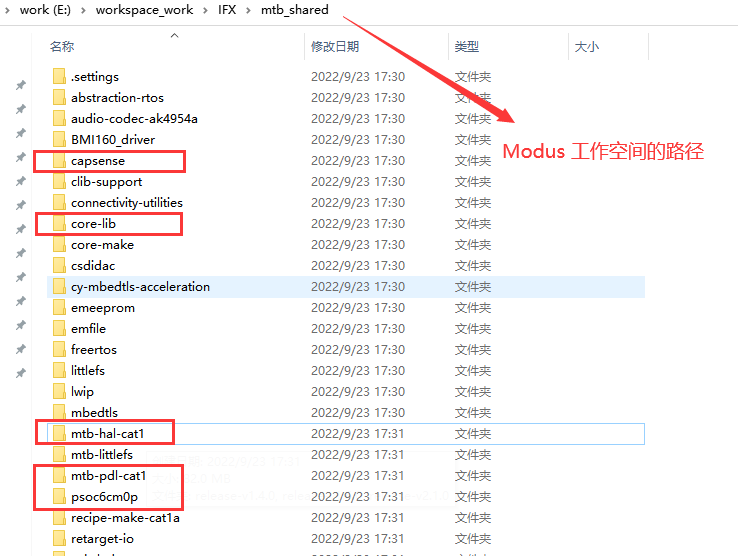Viewport: 738px width, 556px height.
Task: Click the core-lib folder icon
Action: click(59, 224)
